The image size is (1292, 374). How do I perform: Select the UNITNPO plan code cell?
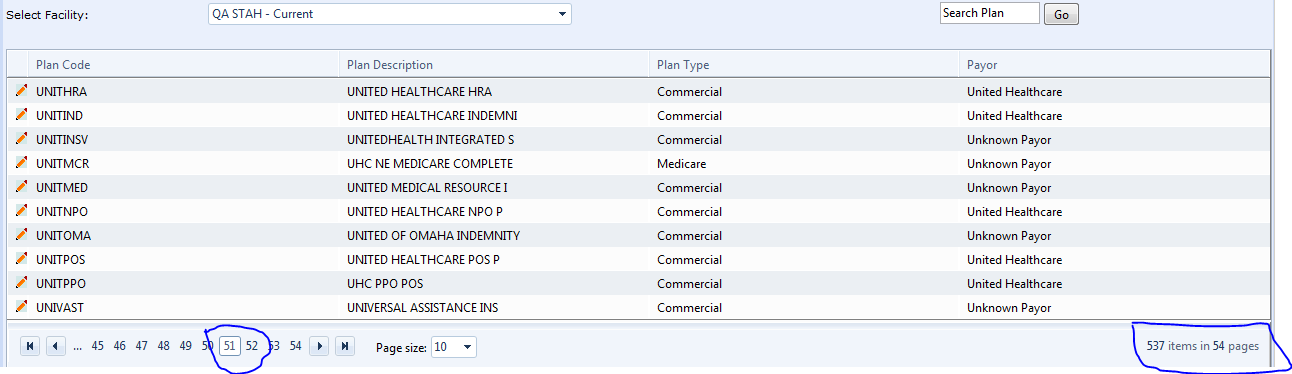coord(62,212)
